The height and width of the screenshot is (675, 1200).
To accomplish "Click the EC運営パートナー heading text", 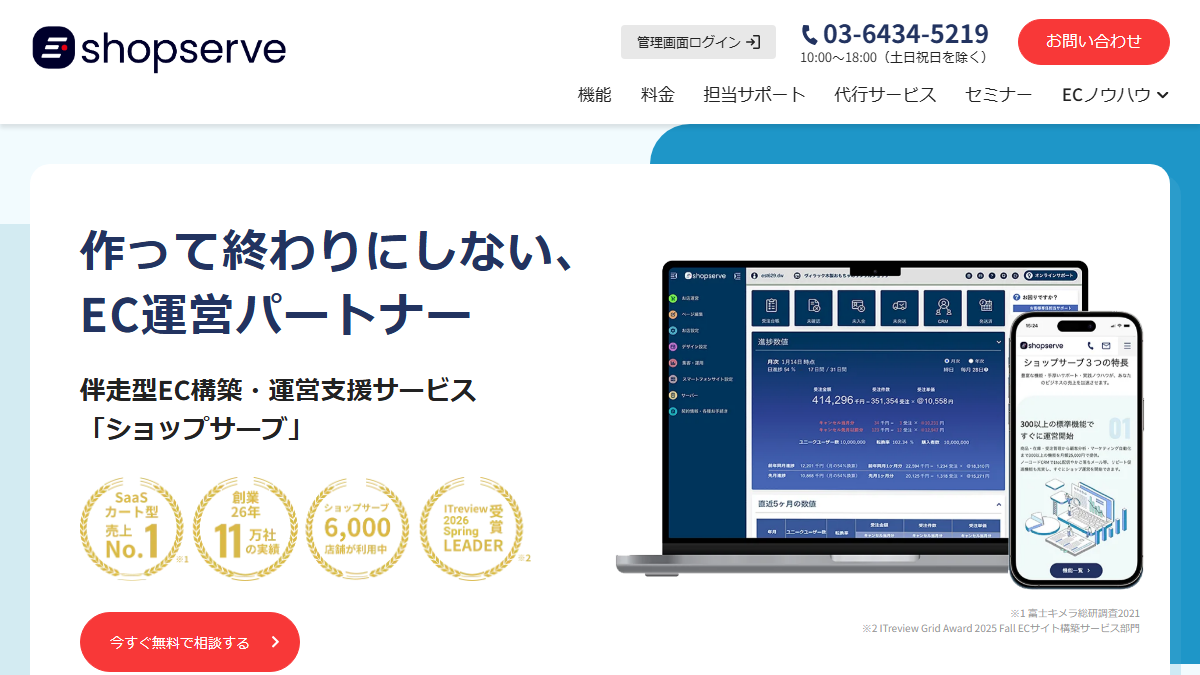I will (x=276, y=312).
